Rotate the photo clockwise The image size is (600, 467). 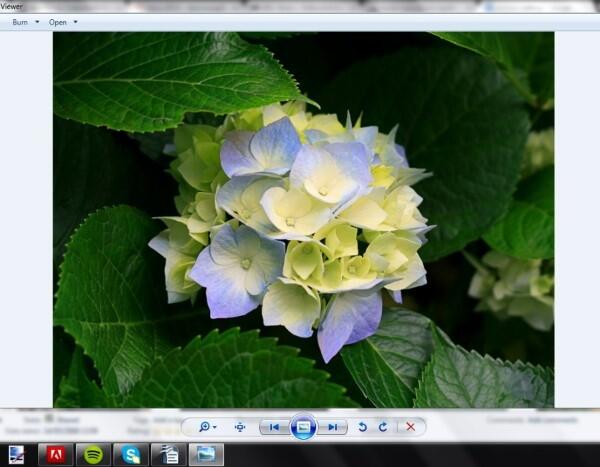(x=383, y=427)
